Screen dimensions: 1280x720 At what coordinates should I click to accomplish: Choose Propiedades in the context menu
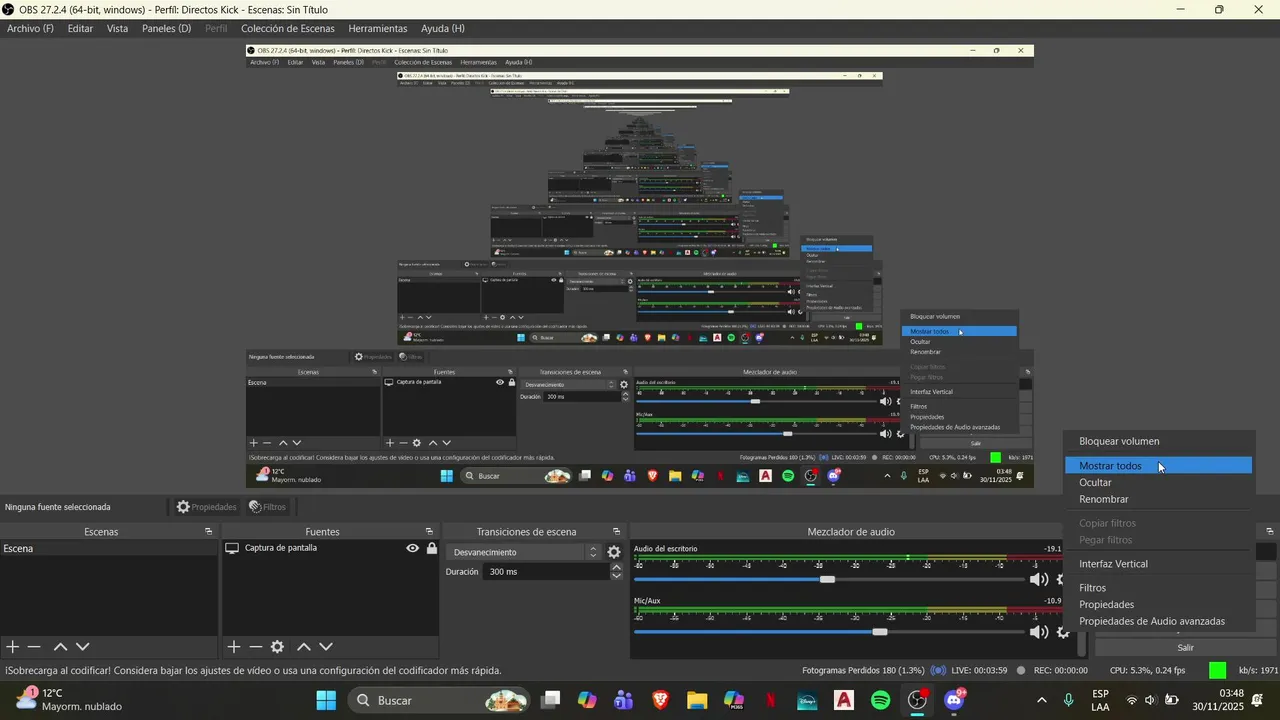coord(1158,604)
